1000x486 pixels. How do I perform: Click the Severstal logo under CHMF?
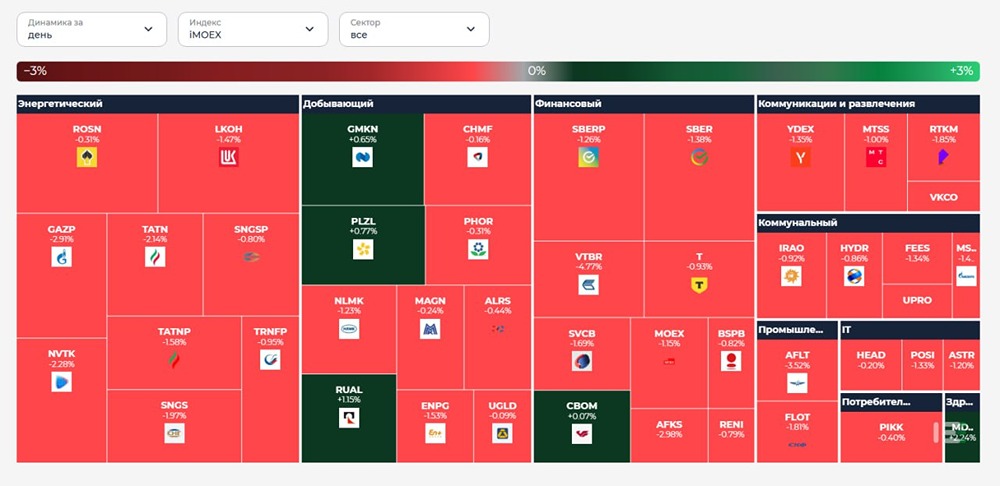pyautogui.click(x=477, y=157)
